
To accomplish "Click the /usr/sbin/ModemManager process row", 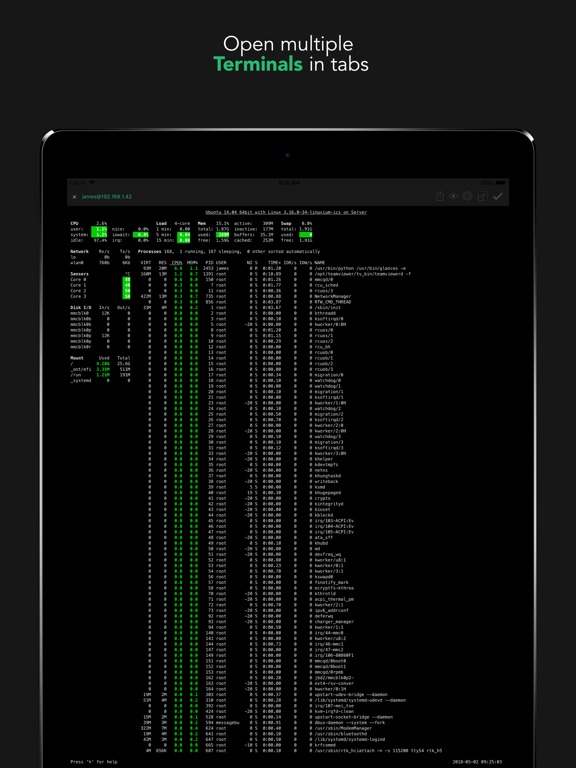I will click(x=255, y=728).
